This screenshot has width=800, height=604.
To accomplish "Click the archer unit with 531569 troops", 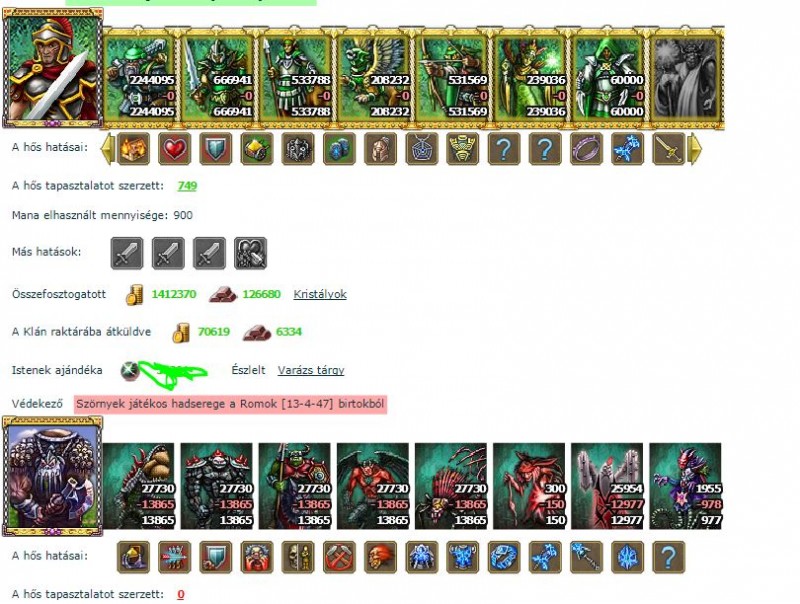I will point(453,78).
